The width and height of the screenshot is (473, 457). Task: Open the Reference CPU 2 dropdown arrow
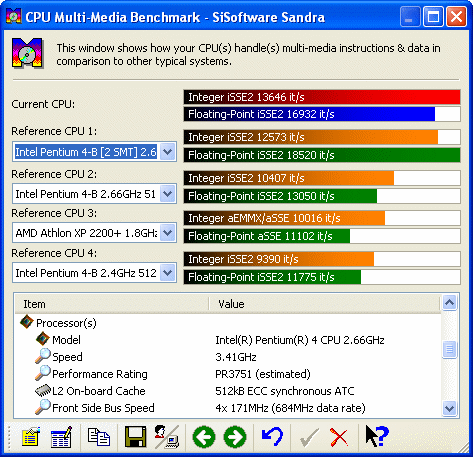coord(168,194)
